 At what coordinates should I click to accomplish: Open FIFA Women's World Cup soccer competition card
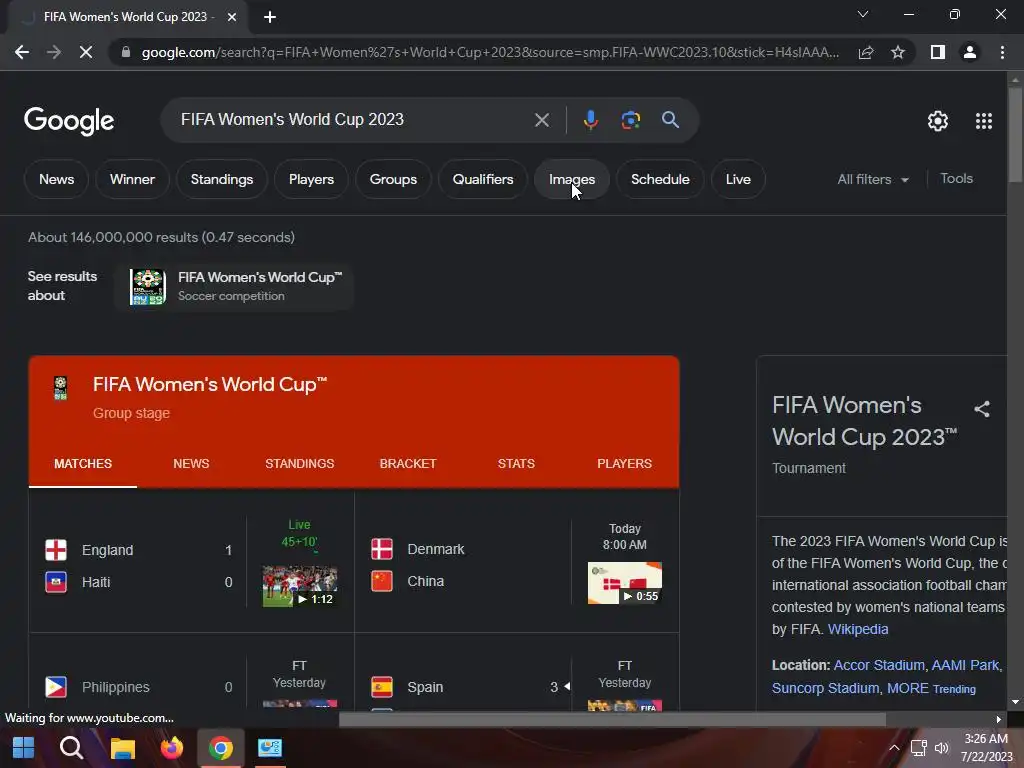[x=234, y=286]
